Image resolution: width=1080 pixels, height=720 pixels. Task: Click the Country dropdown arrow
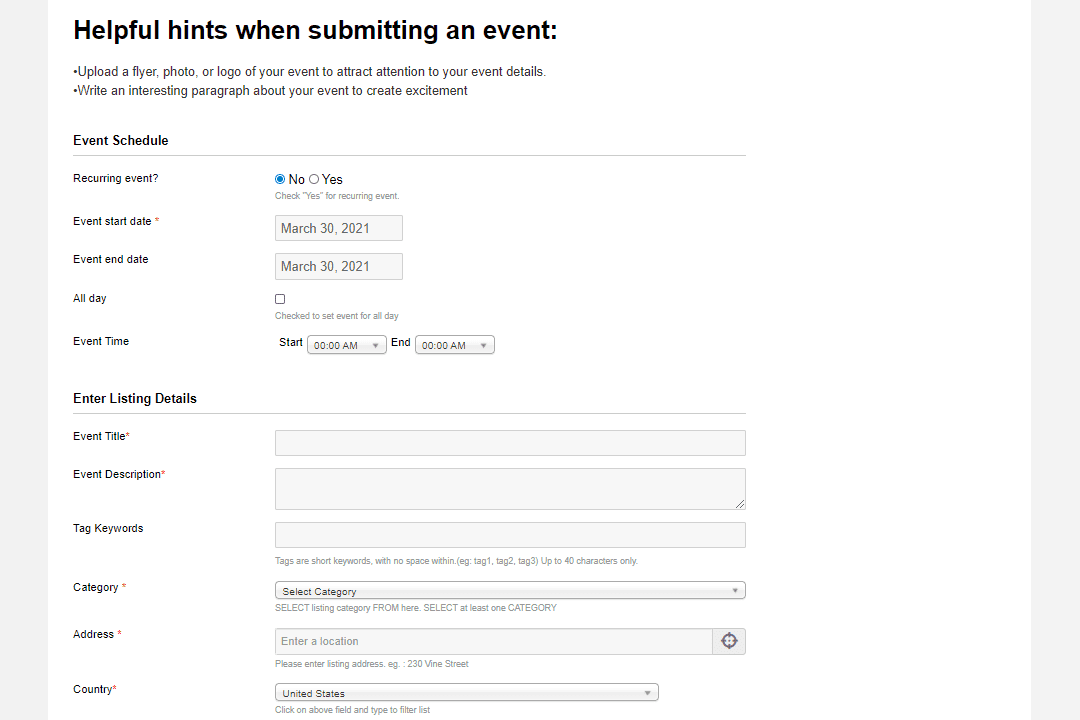point(647,692)
